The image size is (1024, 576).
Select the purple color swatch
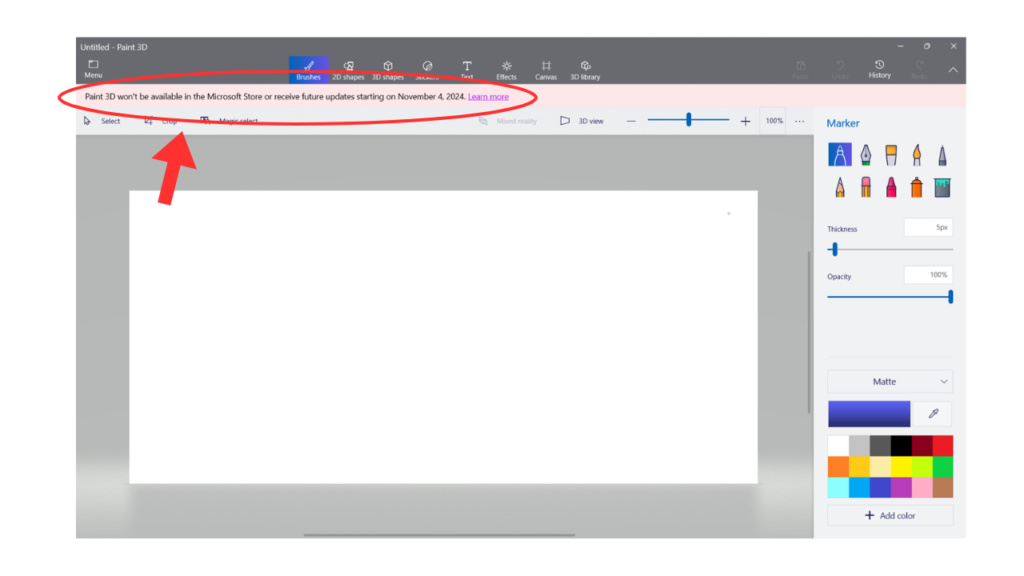[901, 487]
